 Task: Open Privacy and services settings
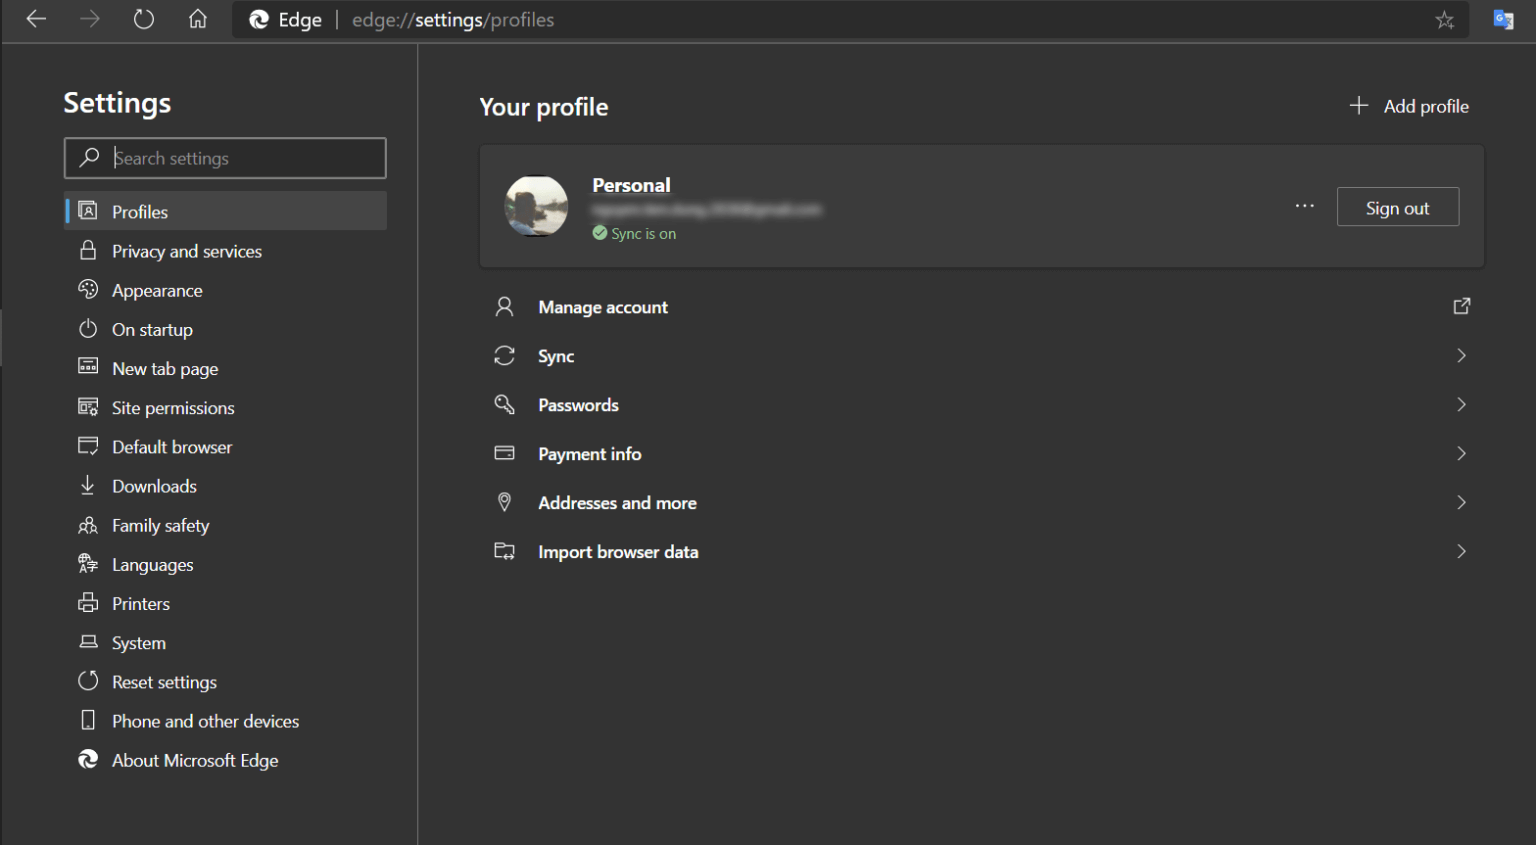tap(186, 251)
